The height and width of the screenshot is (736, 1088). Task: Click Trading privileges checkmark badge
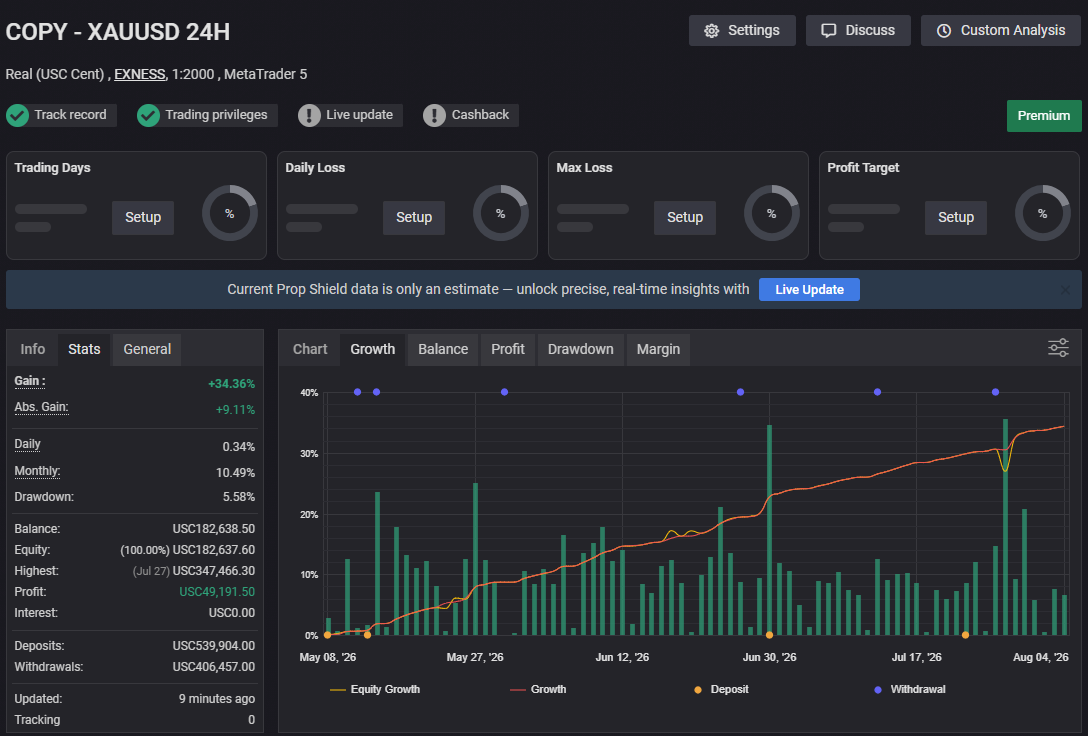click(148, 115)
